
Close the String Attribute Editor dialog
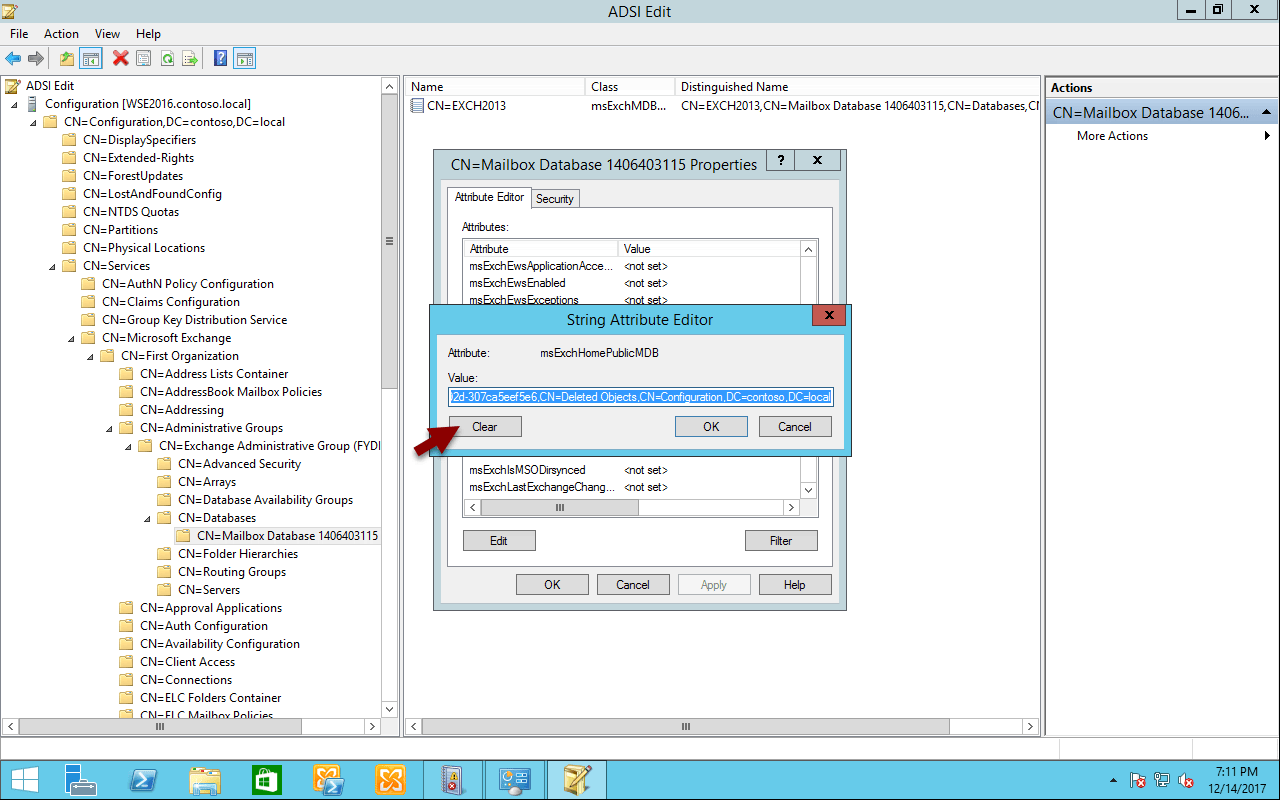click(829, 316)
